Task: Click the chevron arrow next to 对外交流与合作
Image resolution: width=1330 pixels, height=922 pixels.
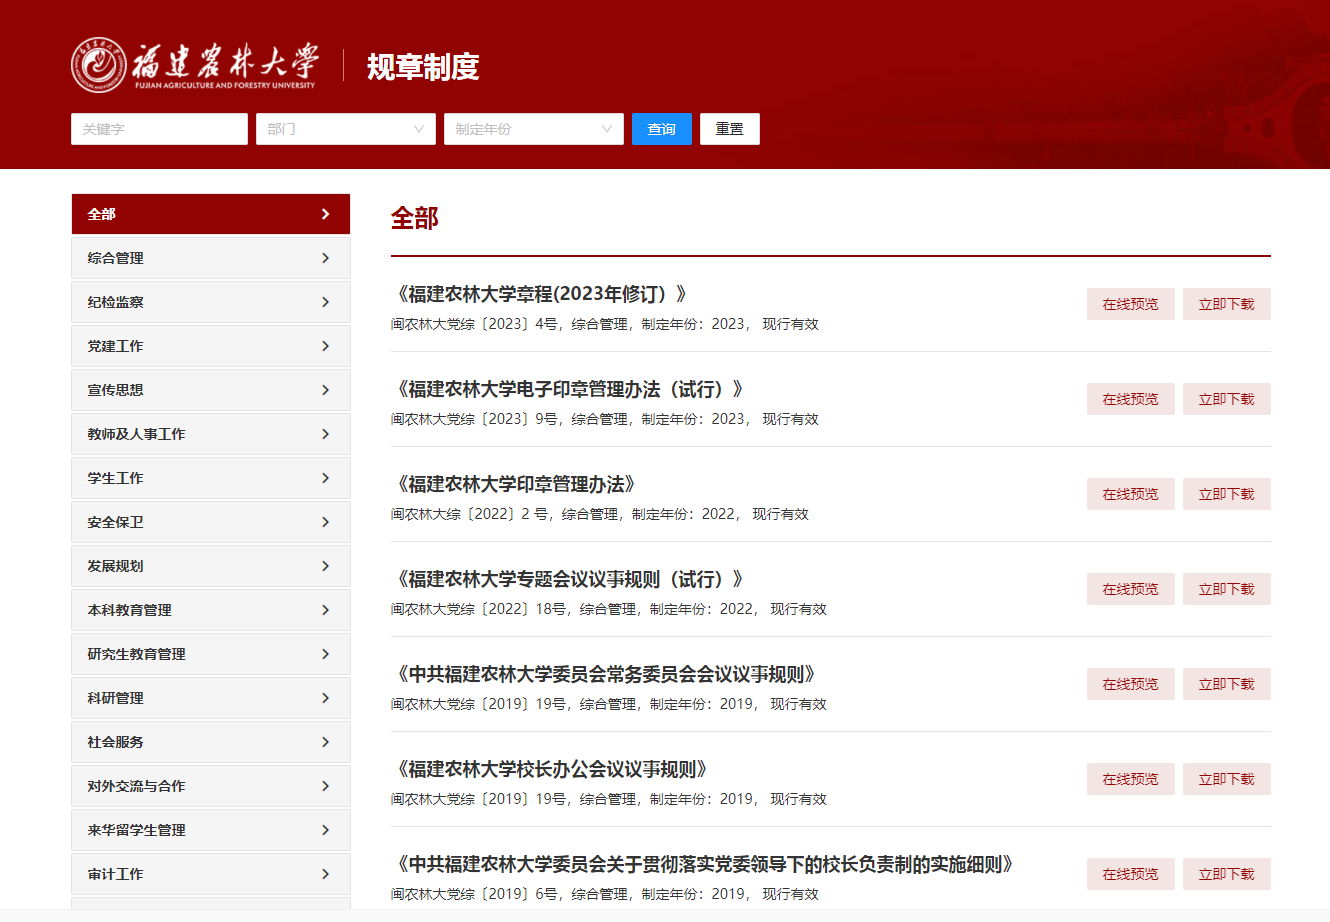Action: (325, 786)
